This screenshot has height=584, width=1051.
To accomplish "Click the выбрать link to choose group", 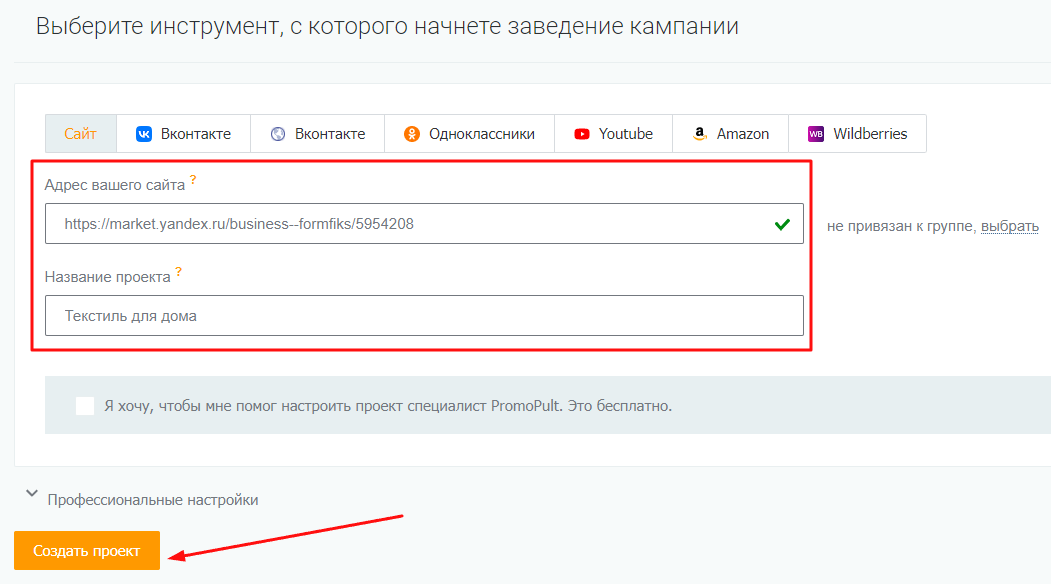I will pyautogui.click(x=1009, y=227).
